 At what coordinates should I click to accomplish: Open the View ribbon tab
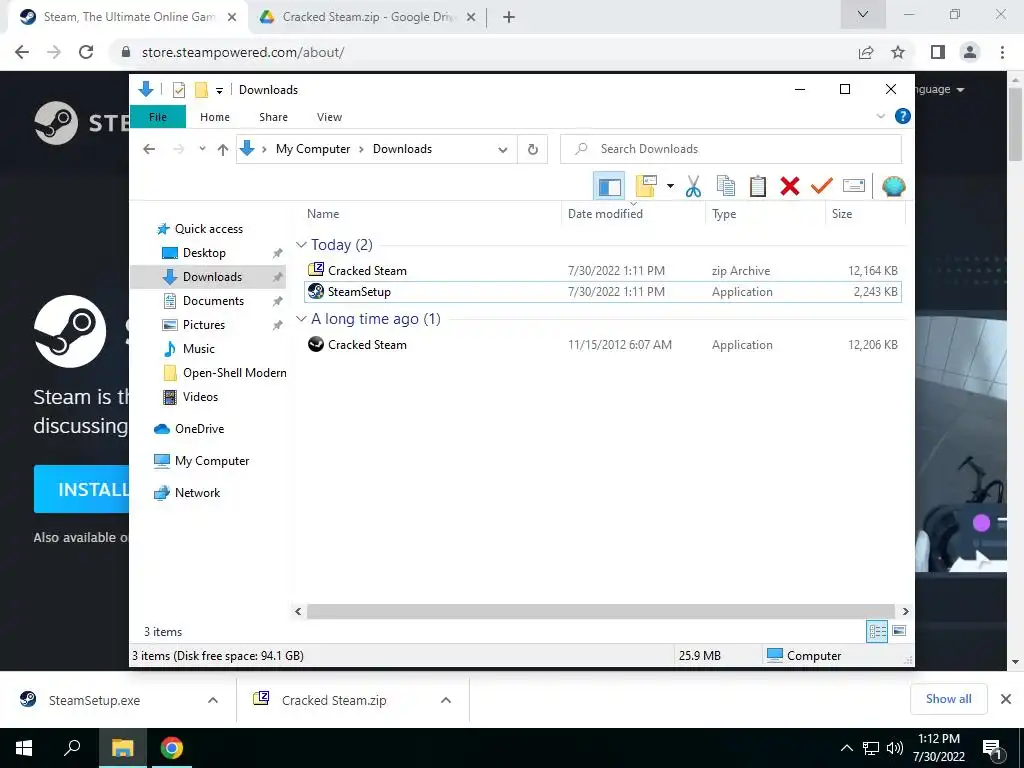coord(329,117)
